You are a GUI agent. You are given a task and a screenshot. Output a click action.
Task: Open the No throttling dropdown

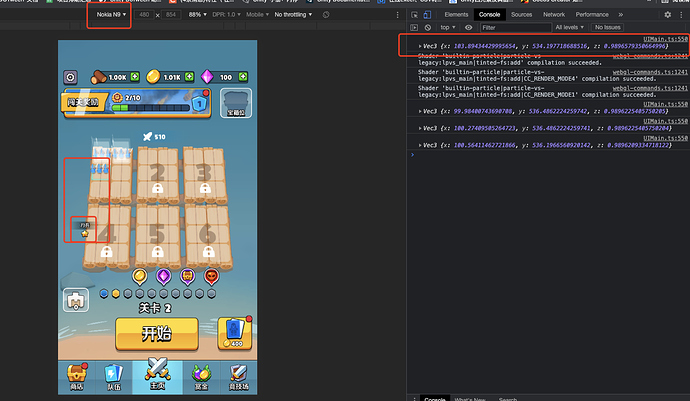tap(293, 15)
